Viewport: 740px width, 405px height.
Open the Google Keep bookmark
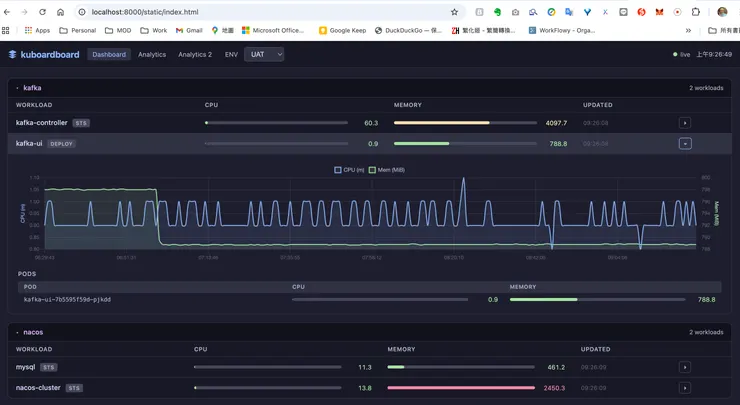pos(342,31)
